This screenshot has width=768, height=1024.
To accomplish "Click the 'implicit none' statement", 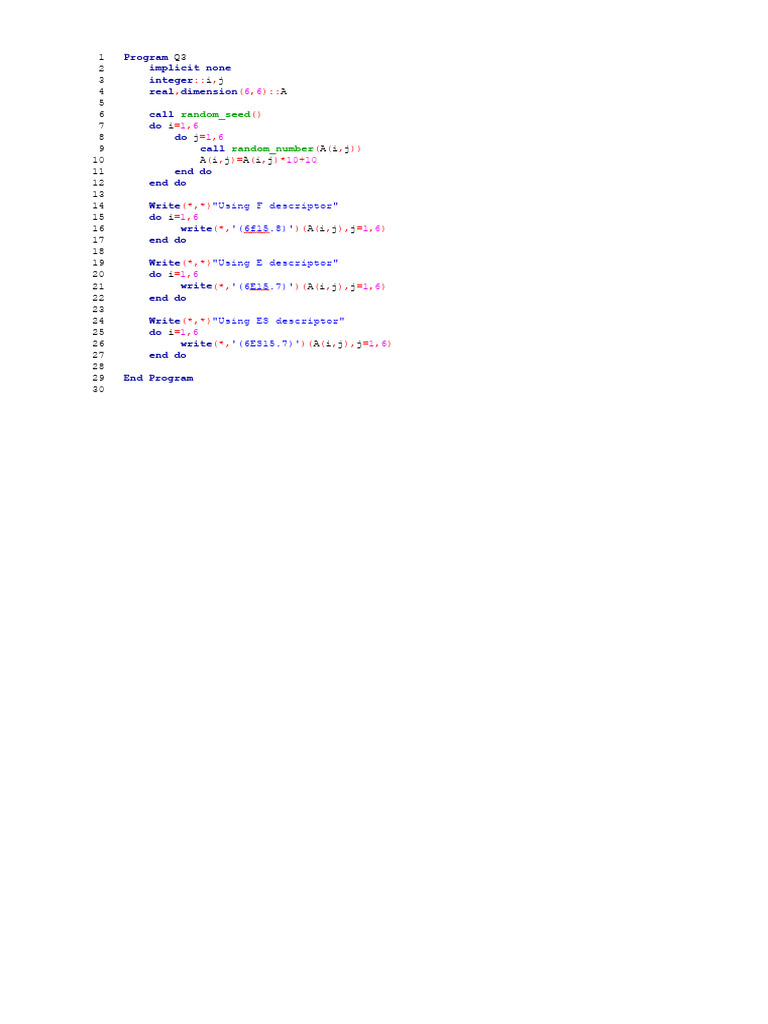I will [x=189, y=68].
